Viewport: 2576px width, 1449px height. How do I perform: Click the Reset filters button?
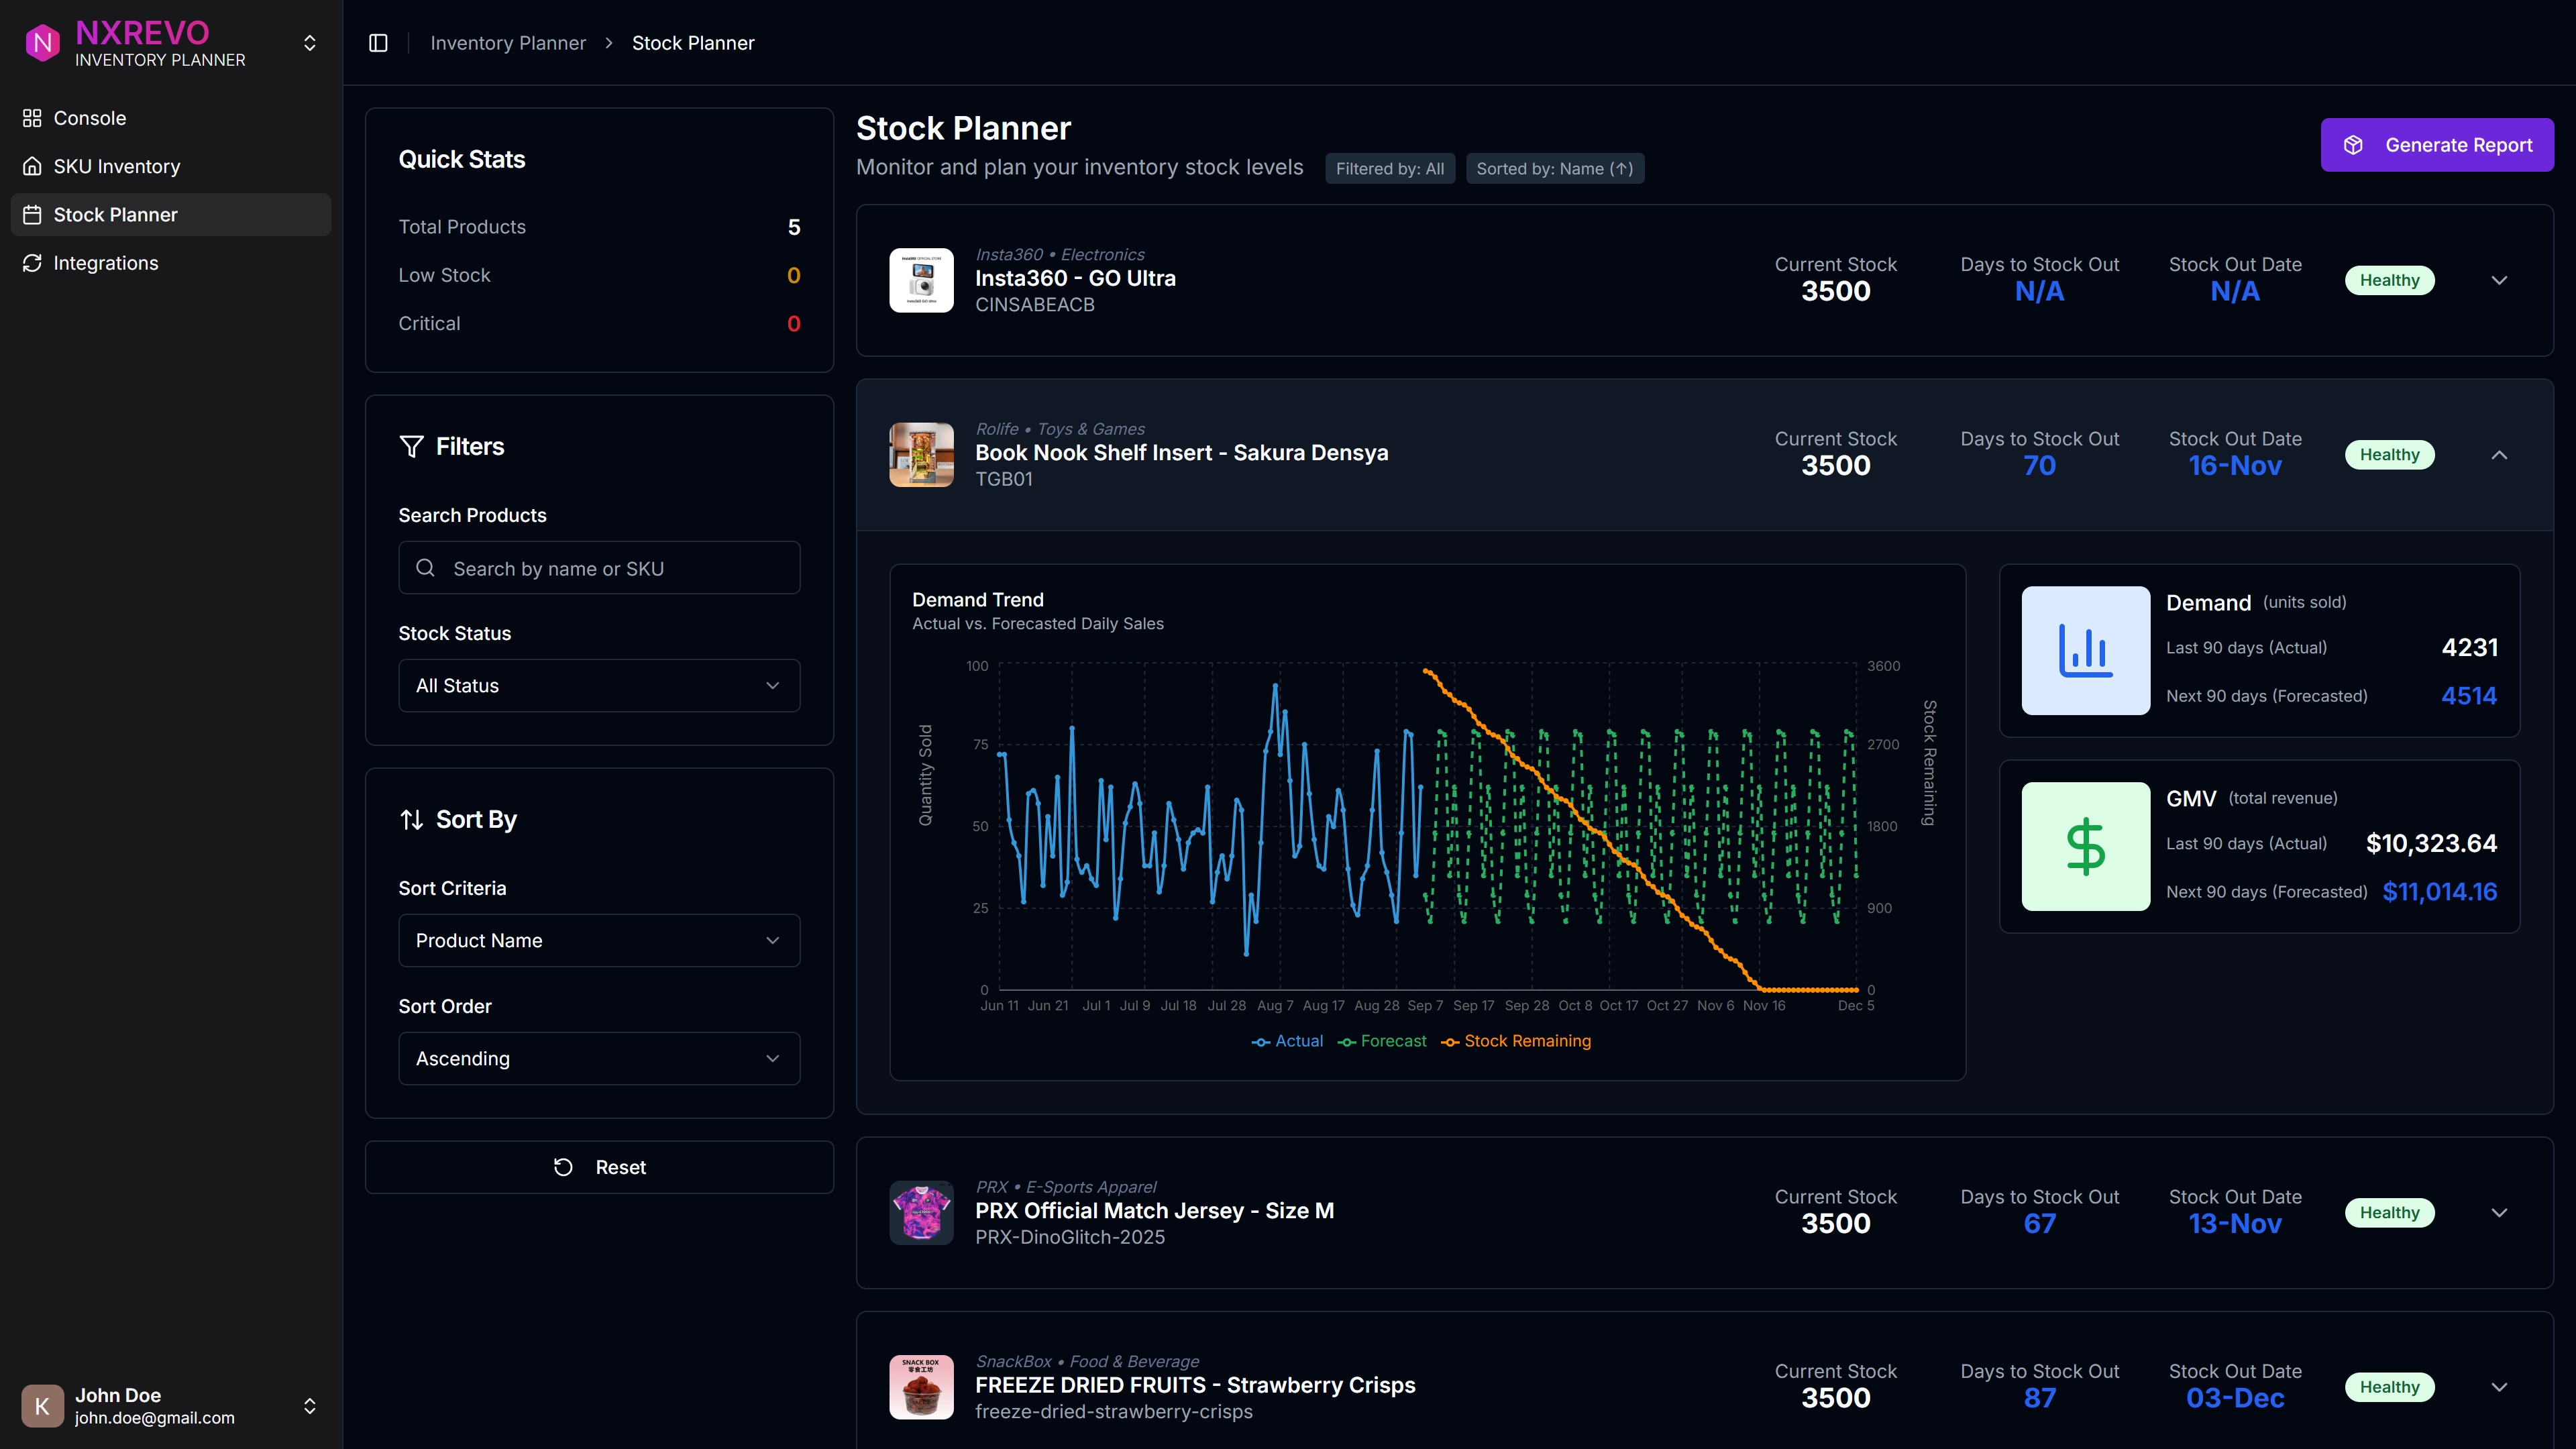(599, 1167)
